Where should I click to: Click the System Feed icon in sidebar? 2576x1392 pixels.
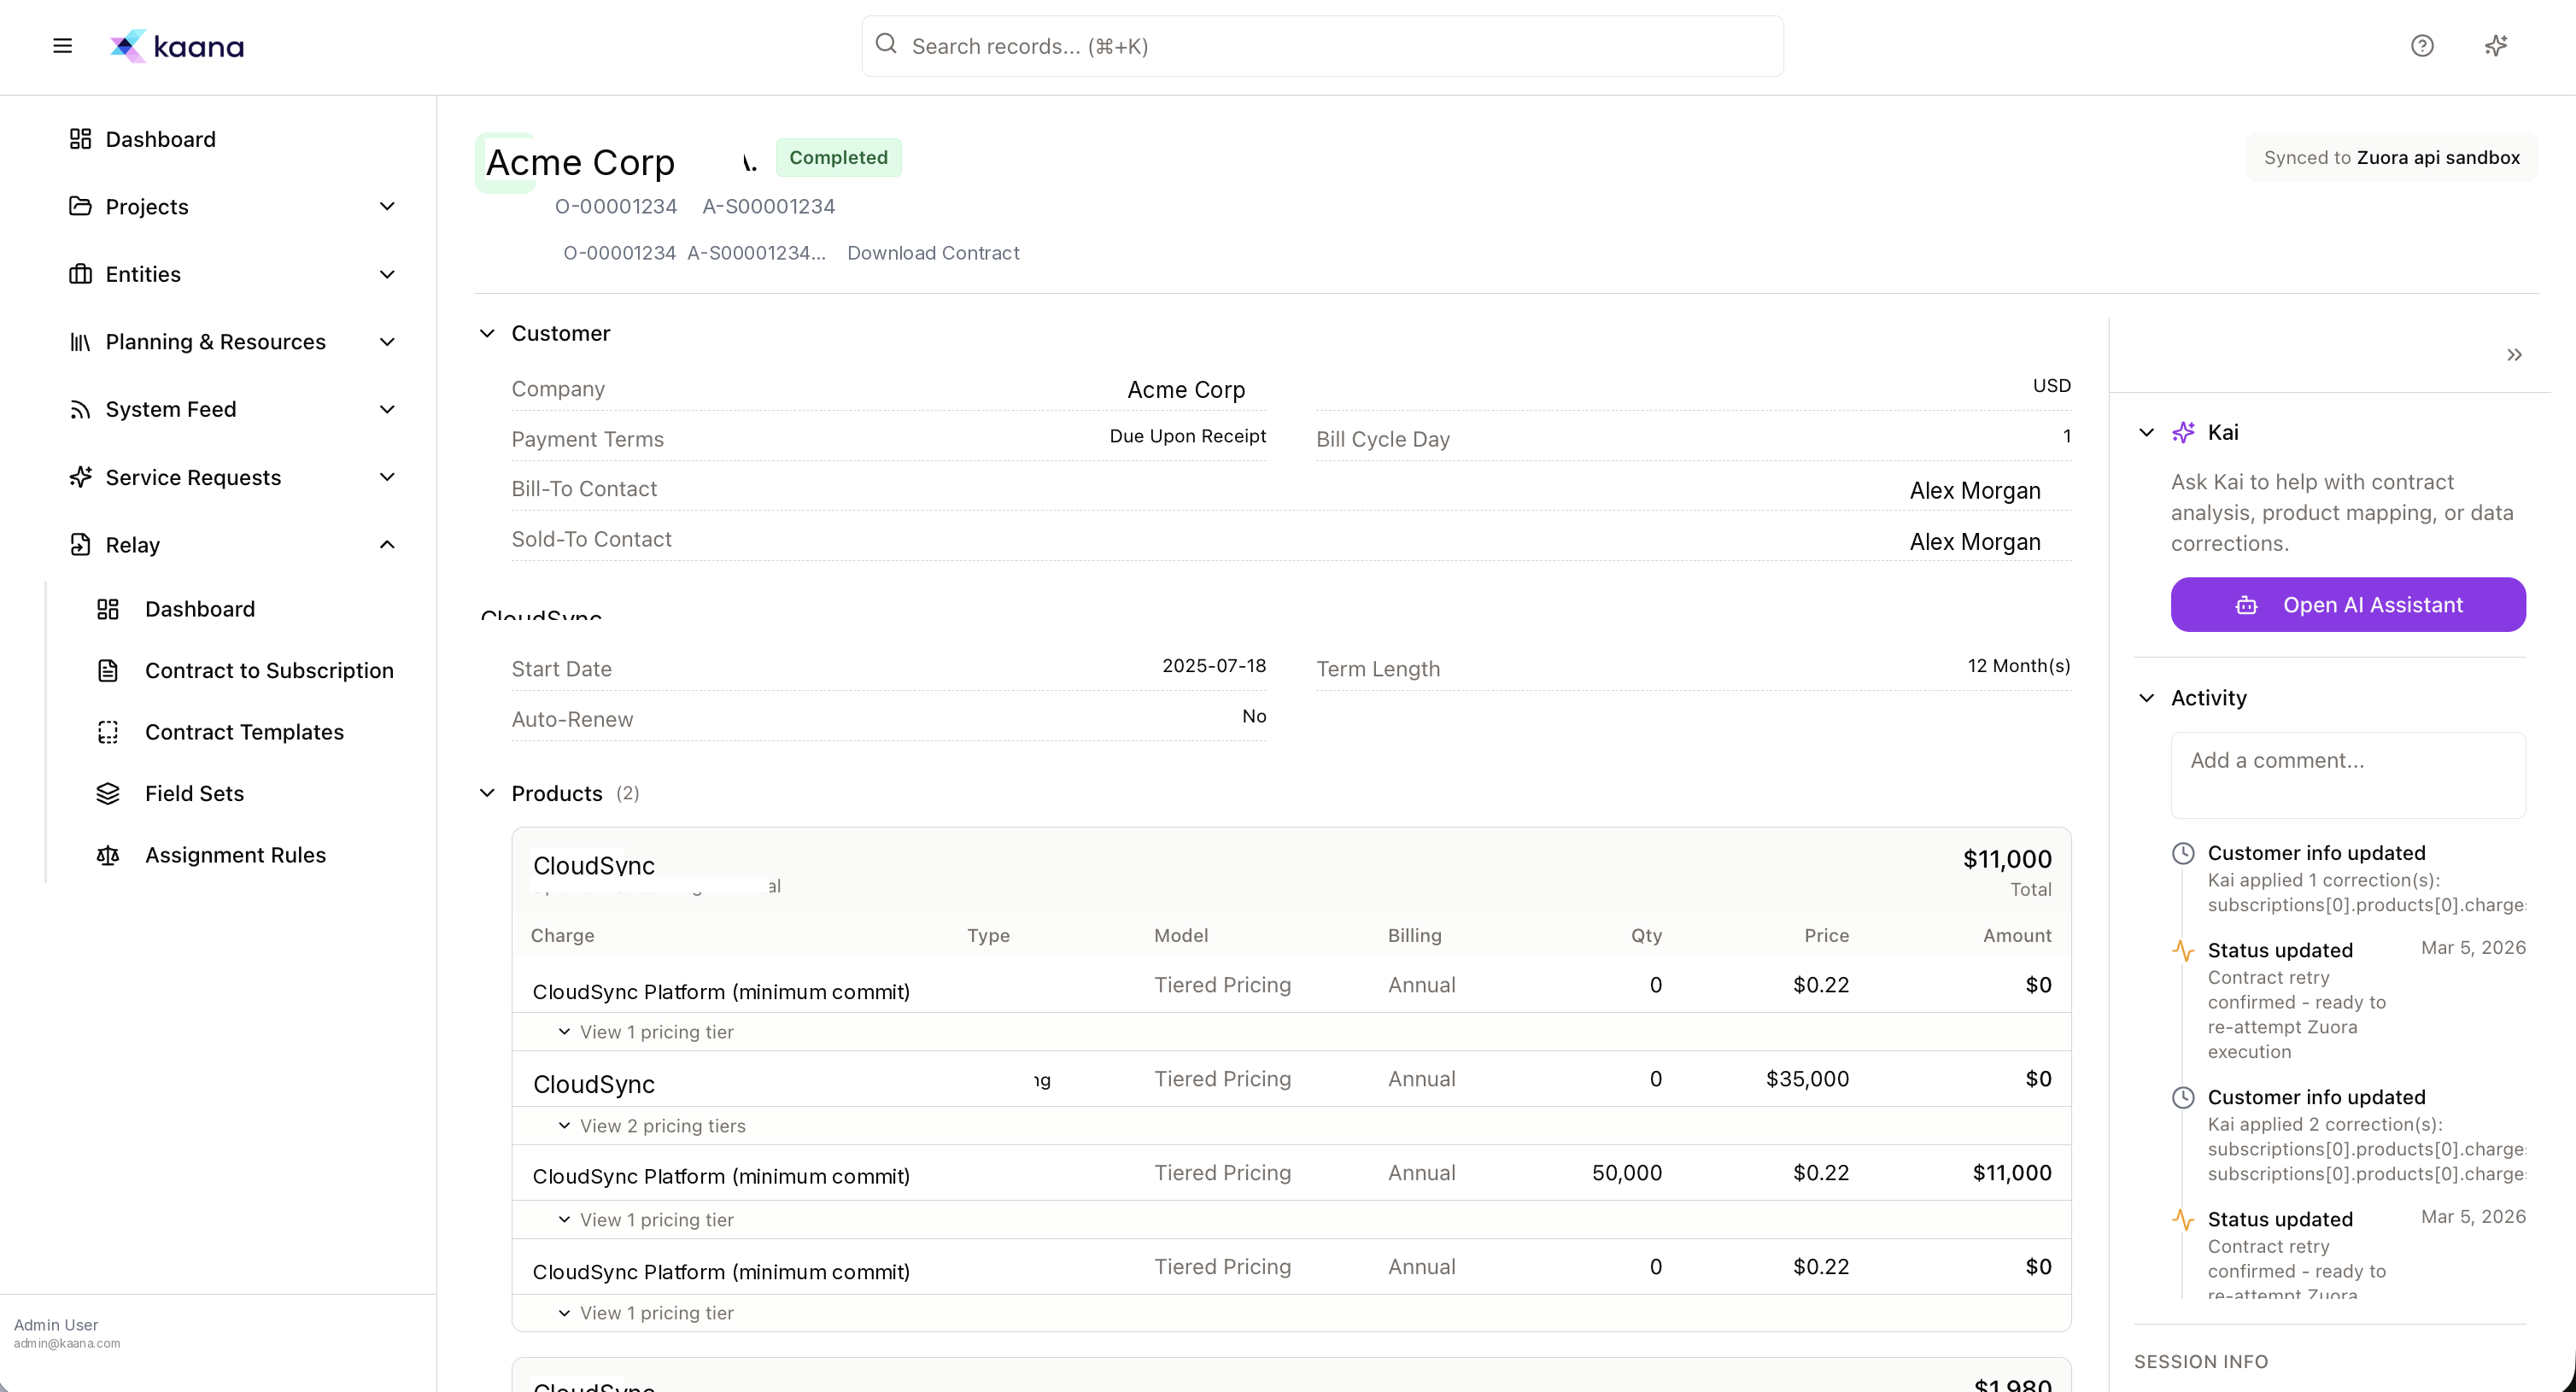pyautogui.click(x=81, y=409)
